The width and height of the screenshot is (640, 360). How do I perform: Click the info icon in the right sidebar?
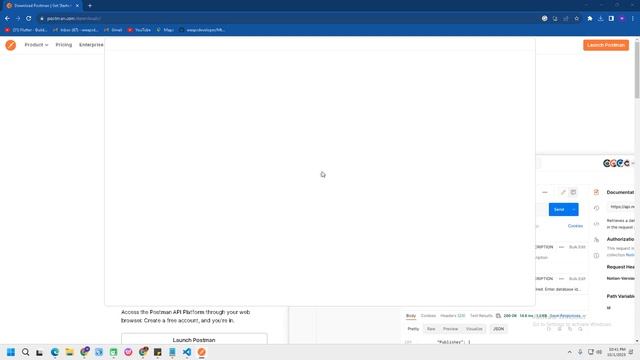click(x=596, y=256)
